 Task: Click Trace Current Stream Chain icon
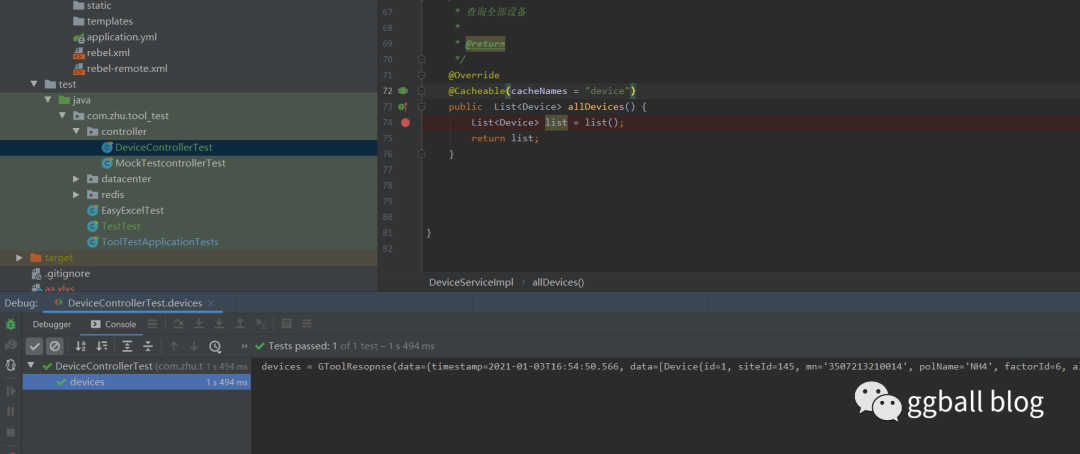(307, 324)
